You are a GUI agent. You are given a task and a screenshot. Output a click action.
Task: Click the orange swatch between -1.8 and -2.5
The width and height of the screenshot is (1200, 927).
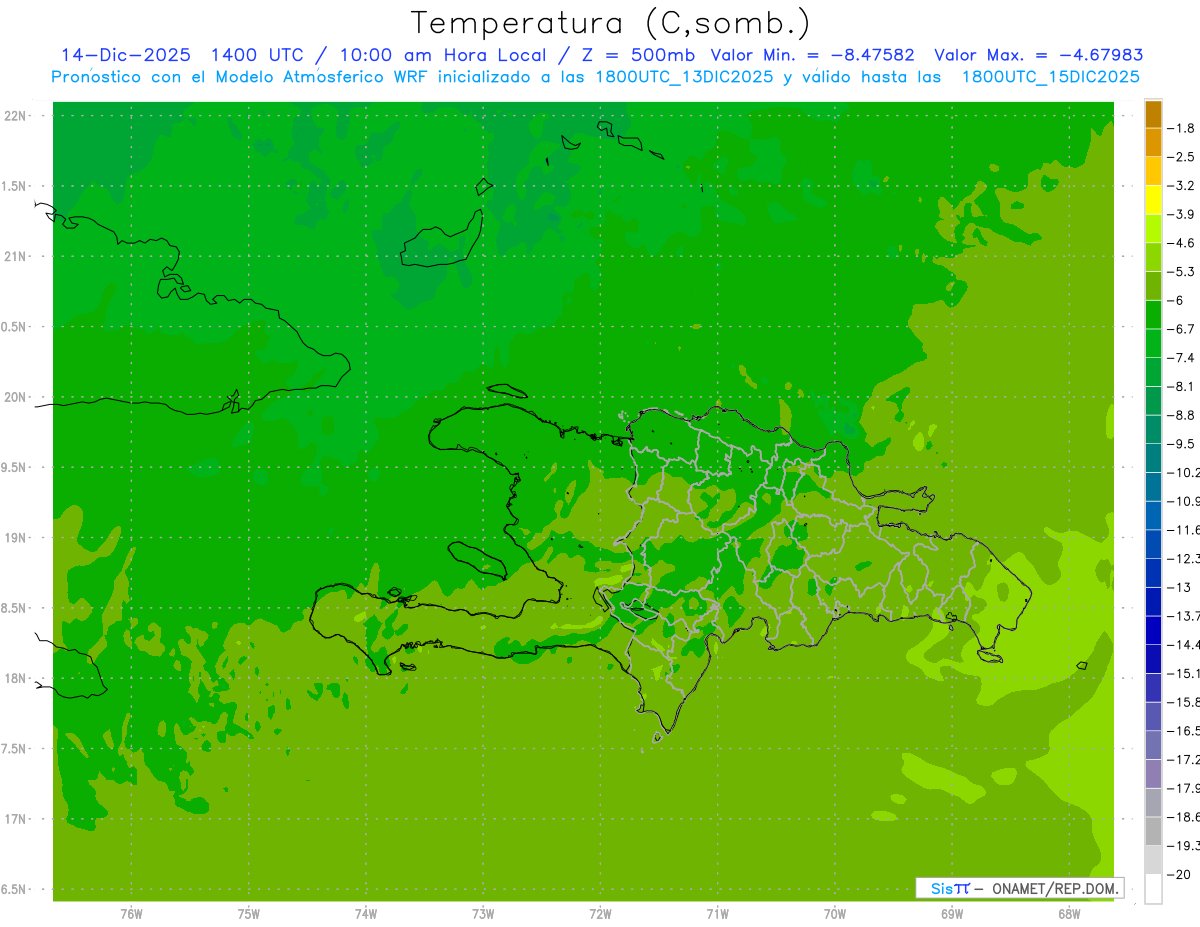pyautogui.click(x=1153, y=143)
